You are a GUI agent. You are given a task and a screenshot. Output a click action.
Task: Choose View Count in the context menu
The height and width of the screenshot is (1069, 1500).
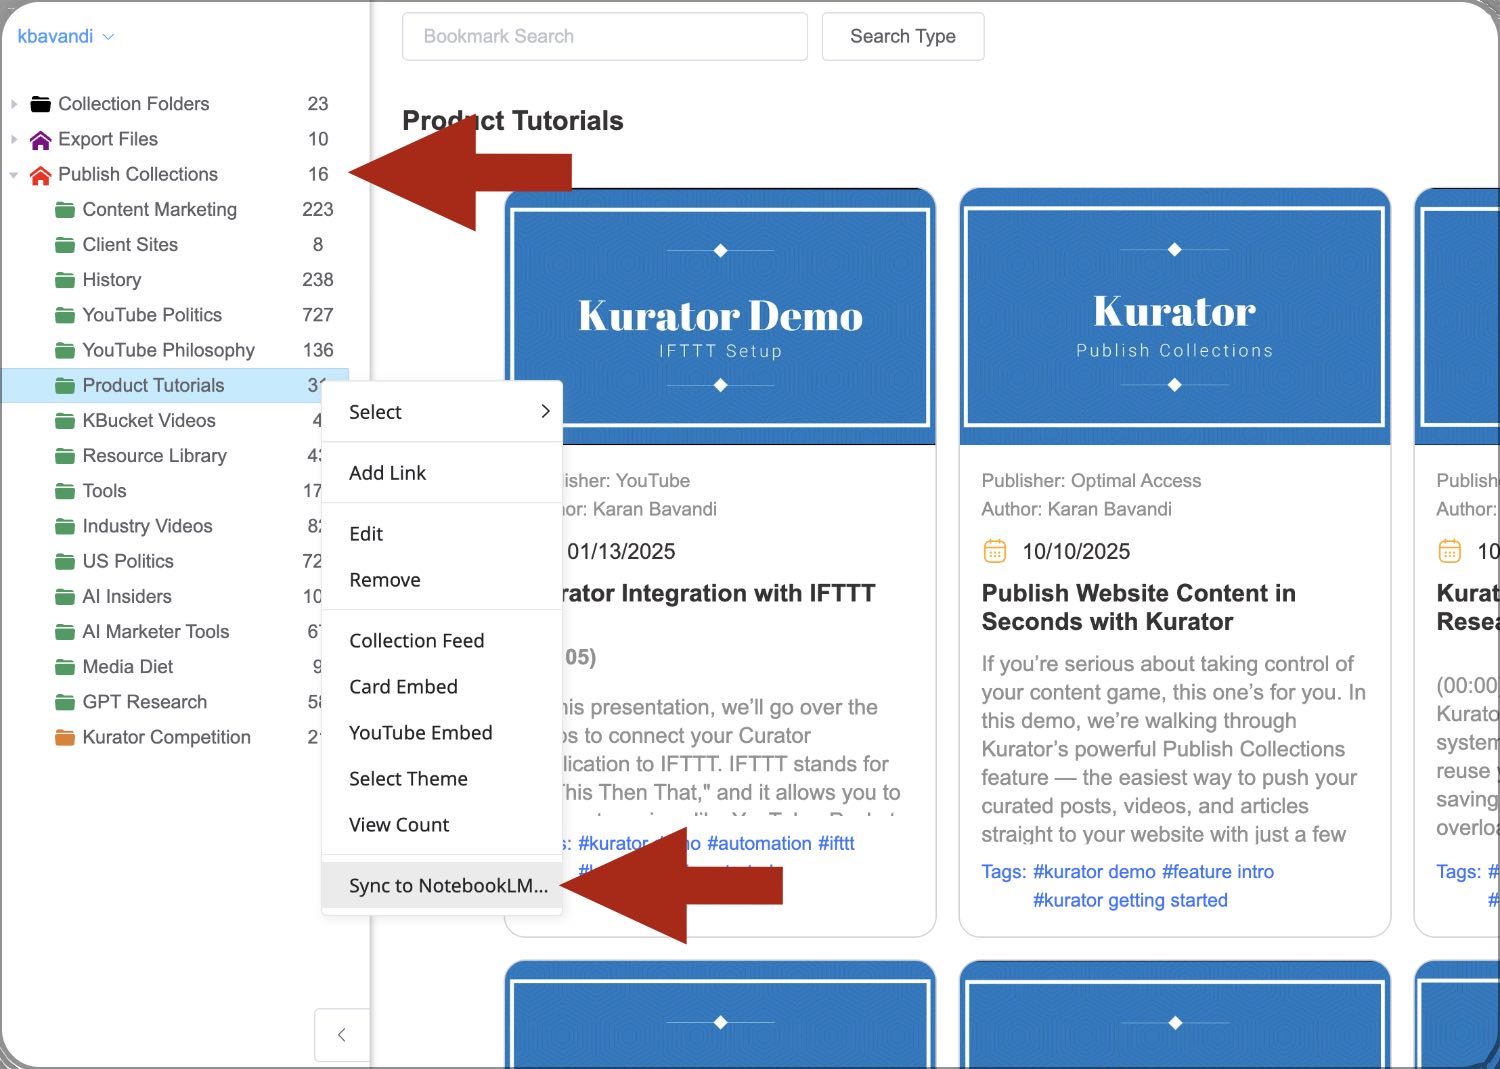point(442,825)
